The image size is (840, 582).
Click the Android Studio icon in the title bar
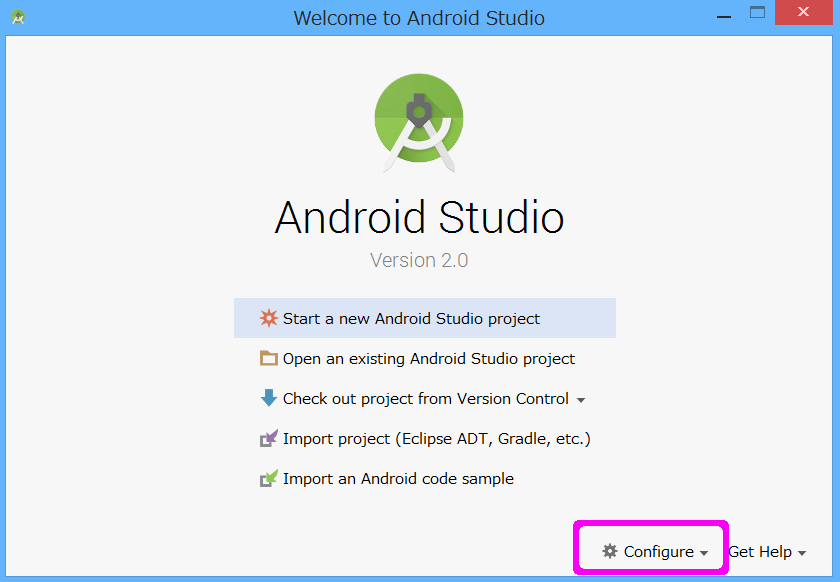(18, 17)
